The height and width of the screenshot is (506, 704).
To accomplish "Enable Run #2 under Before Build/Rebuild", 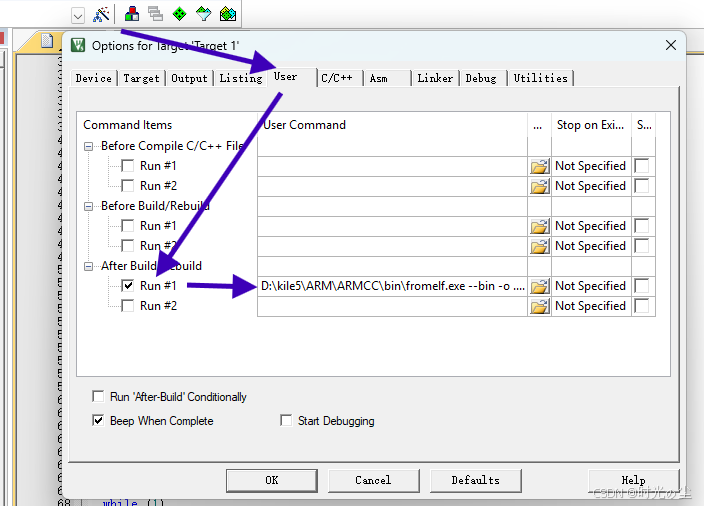I will tap(128, 246).
